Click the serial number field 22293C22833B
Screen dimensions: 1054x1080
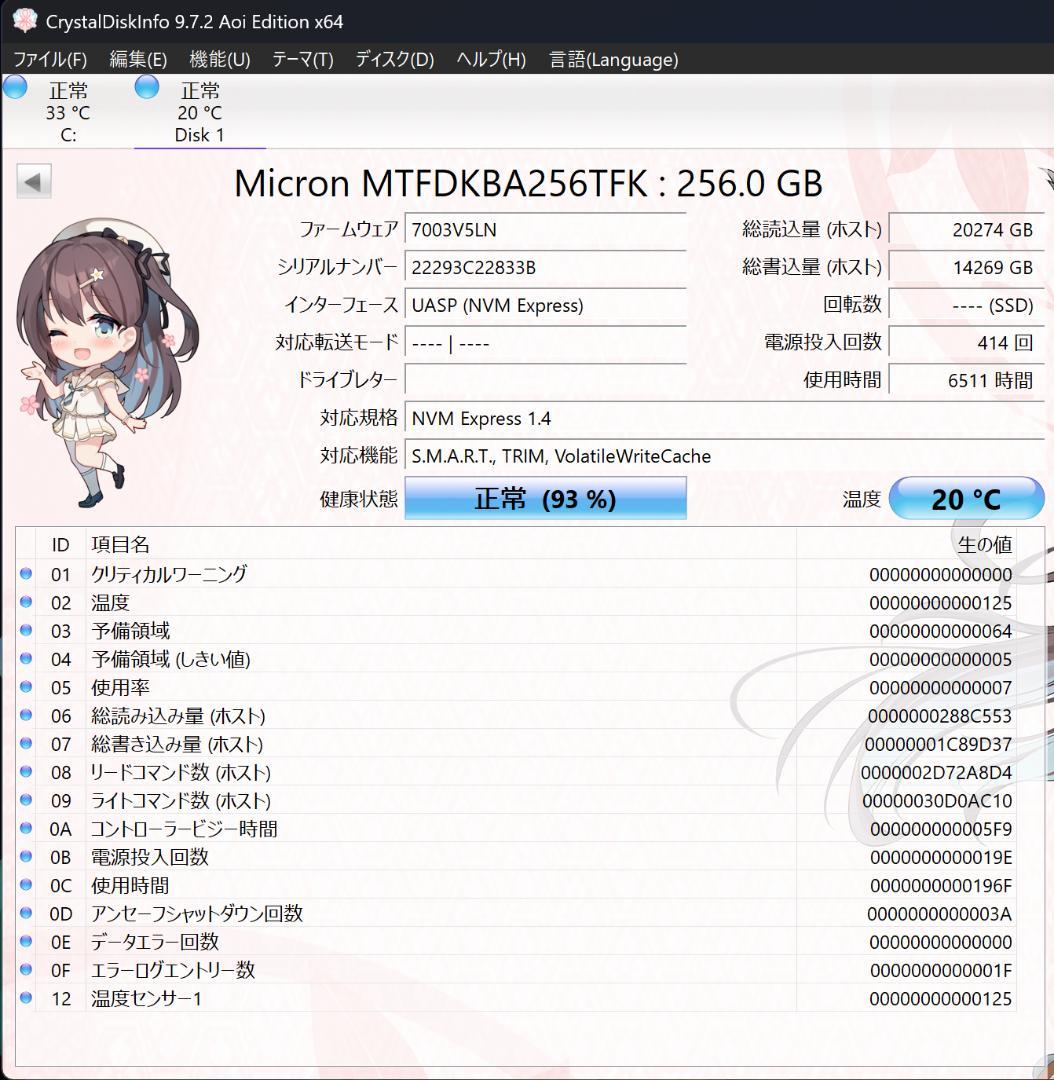pos(546,267)
